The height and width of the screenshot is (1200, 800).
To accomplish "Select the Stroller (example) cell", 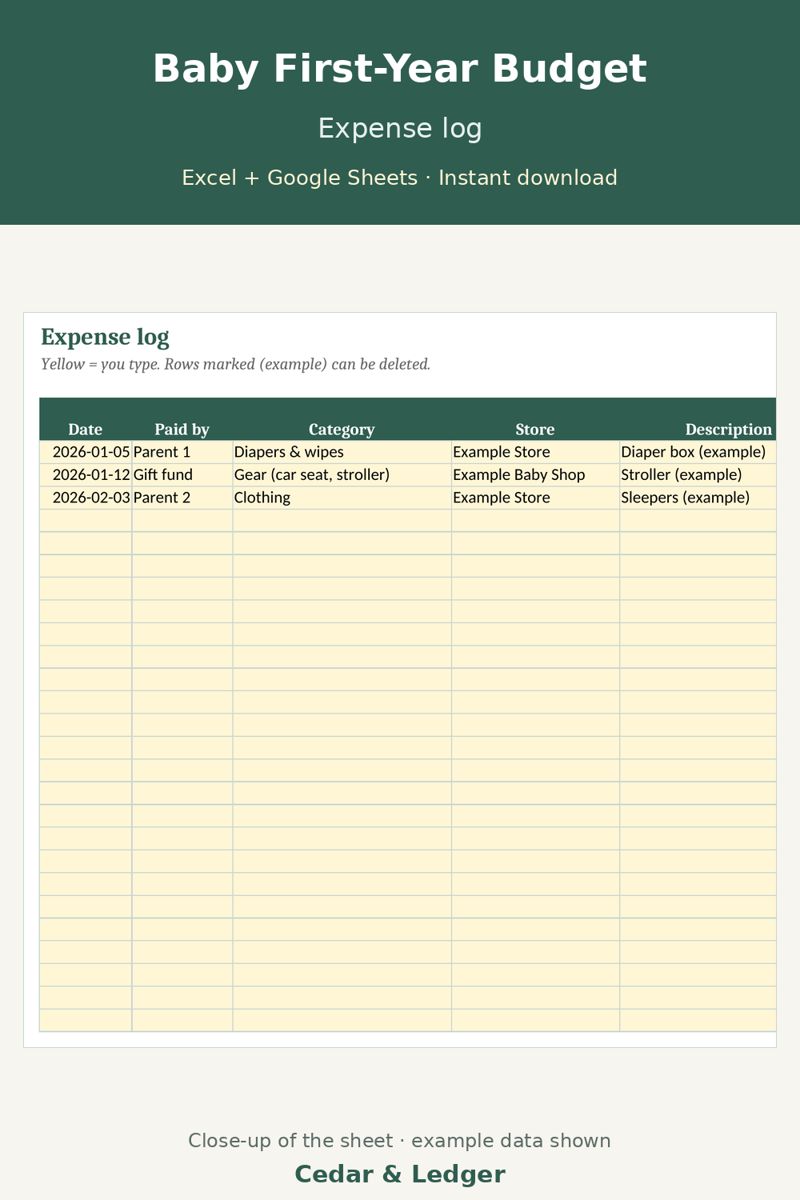I will tap(698, 475).
